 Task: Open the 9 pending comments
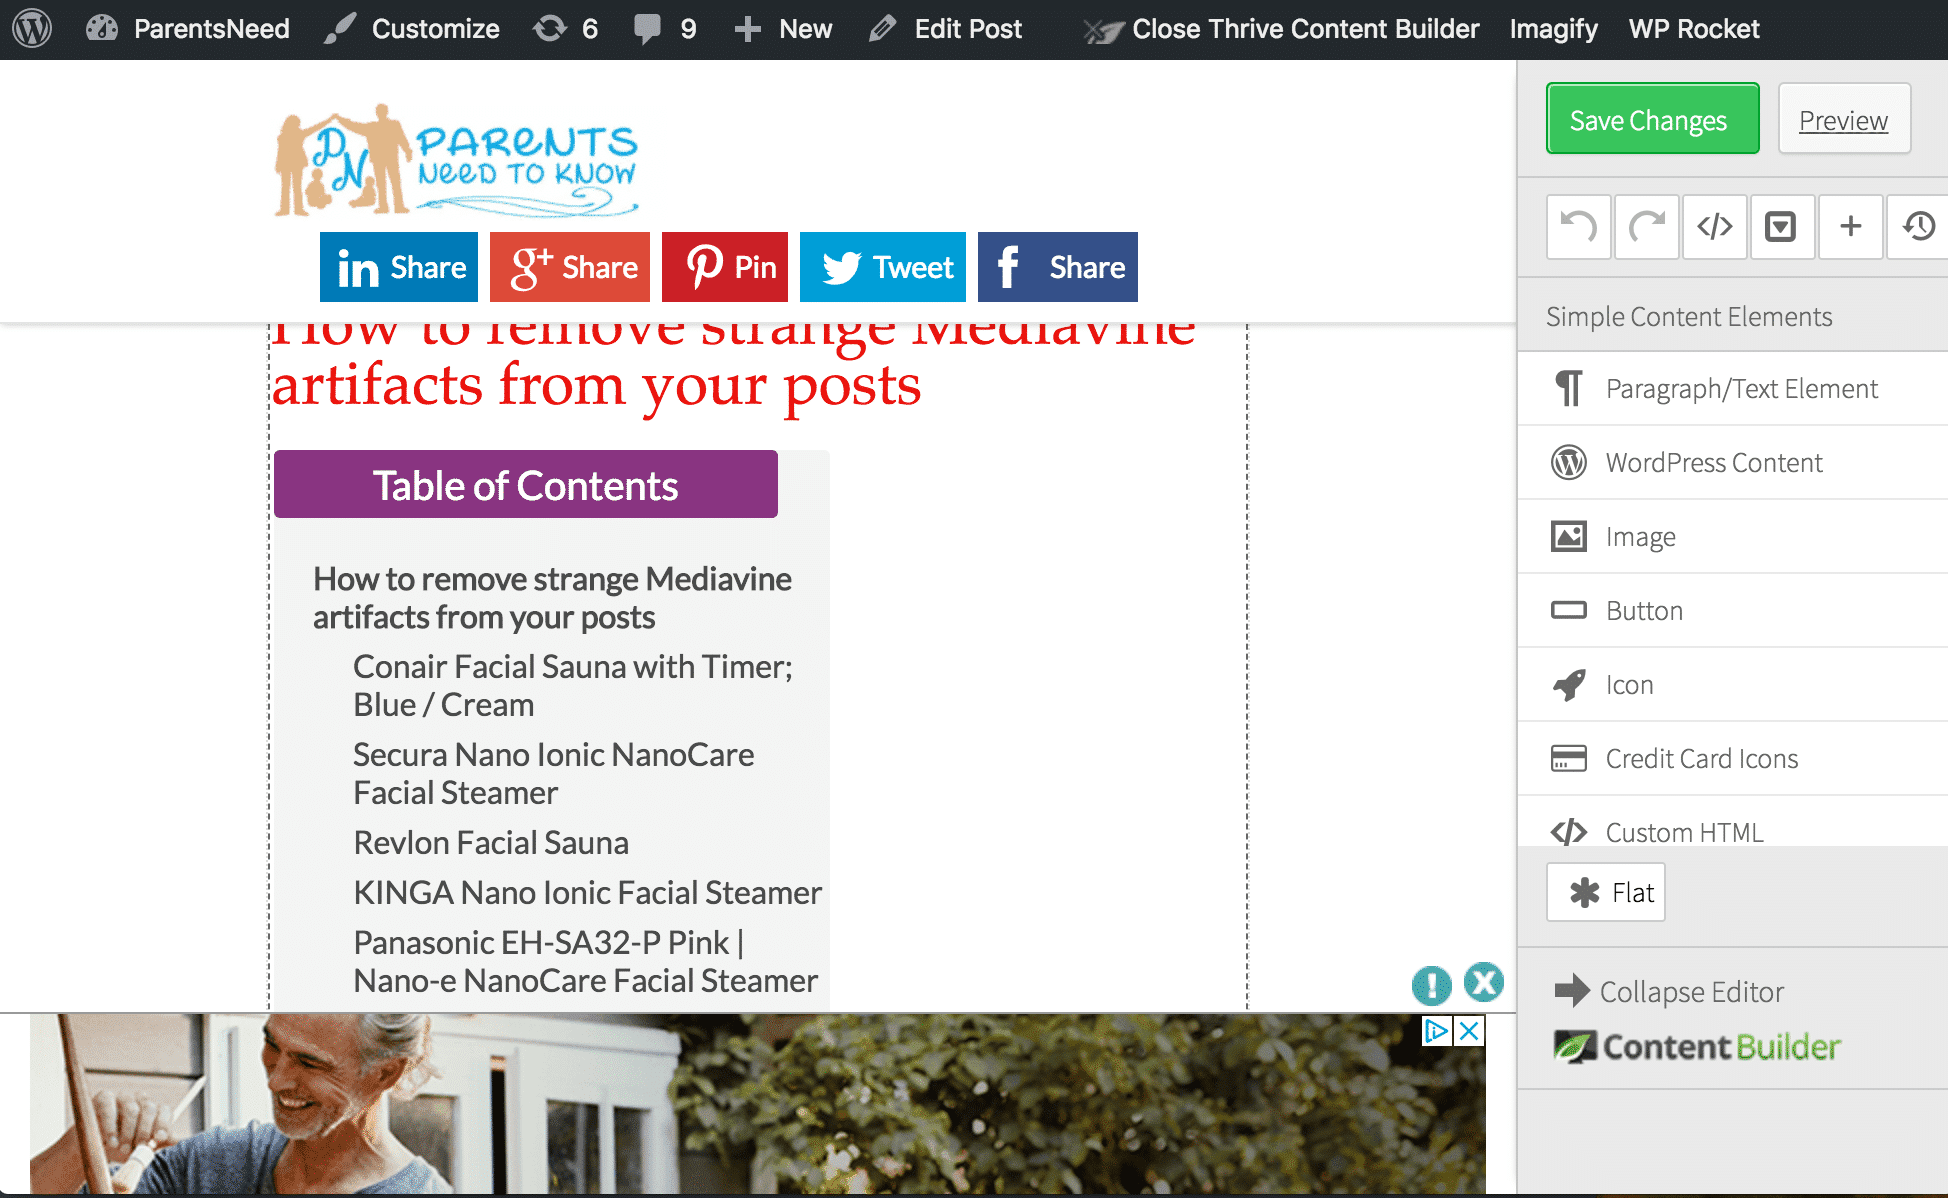pos(665,28)
